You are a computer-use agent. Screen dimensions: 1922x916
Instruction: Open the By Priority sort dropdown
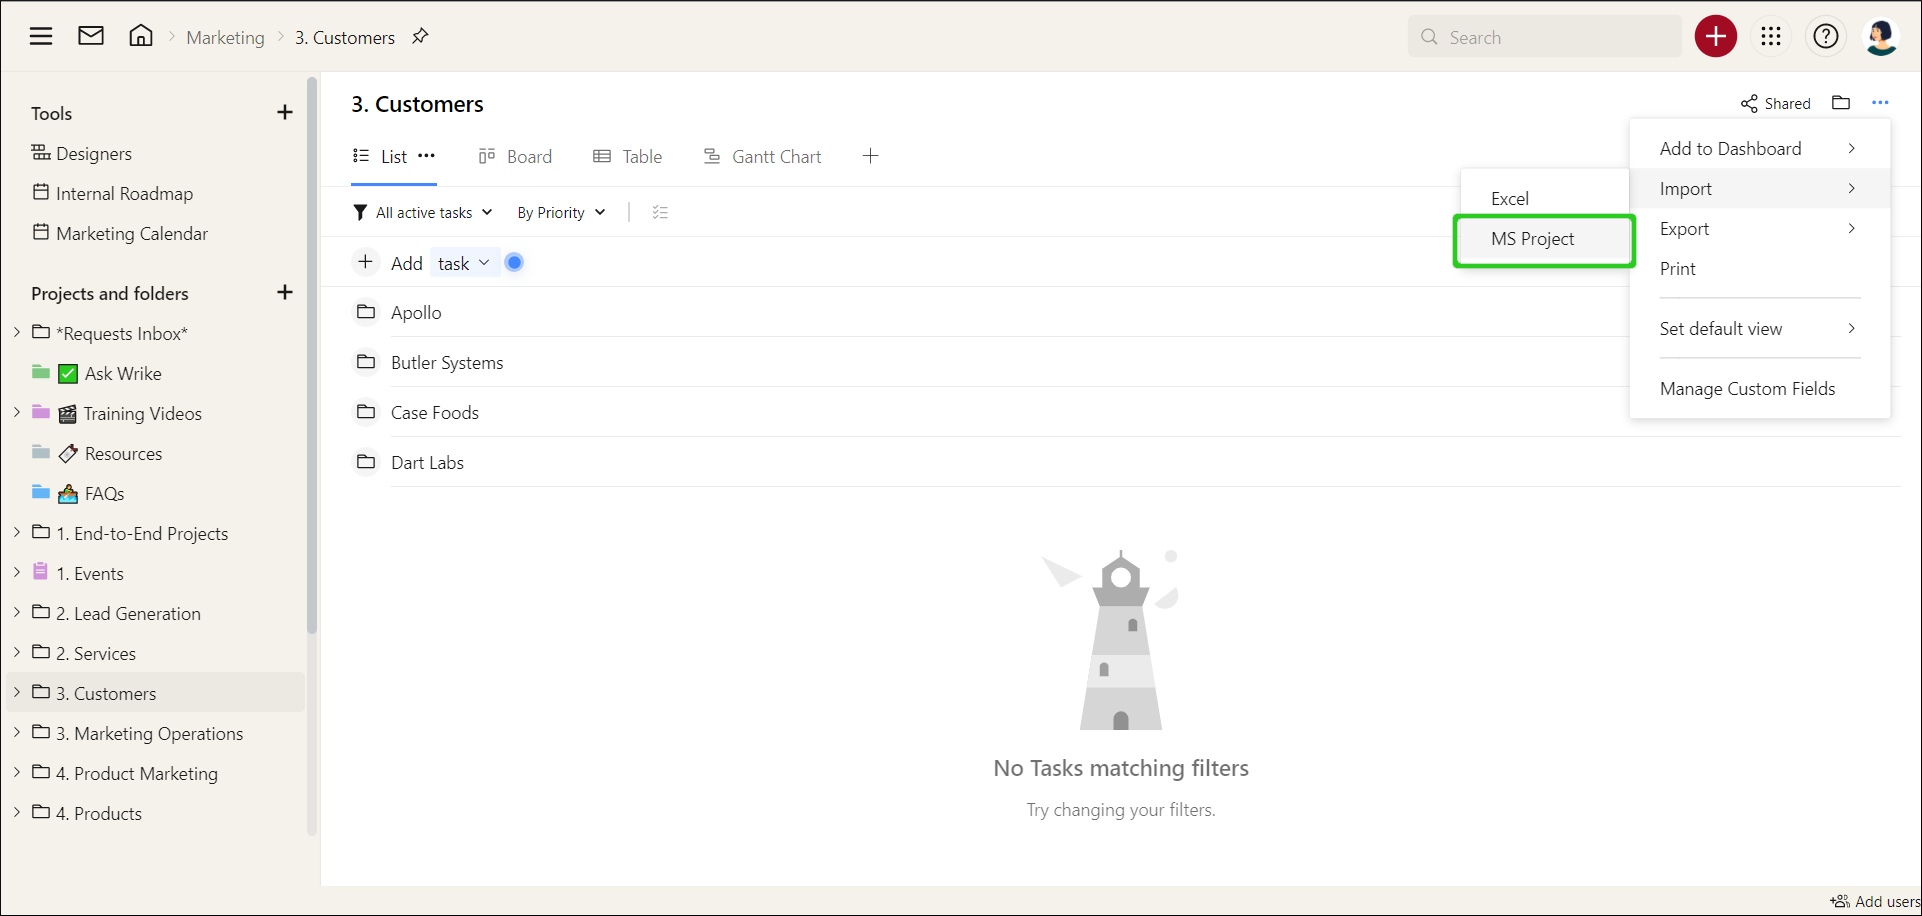561,212
